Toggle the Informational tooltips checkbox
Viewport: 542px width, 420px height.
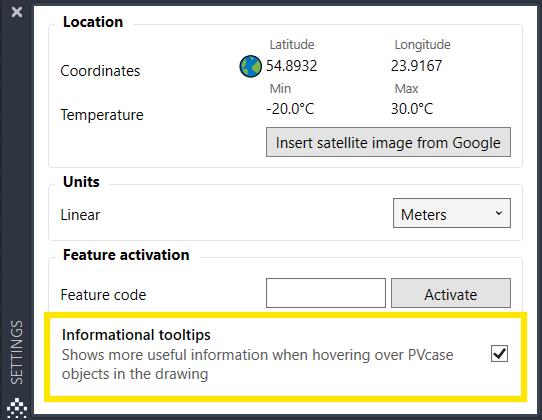coord(499,354)
